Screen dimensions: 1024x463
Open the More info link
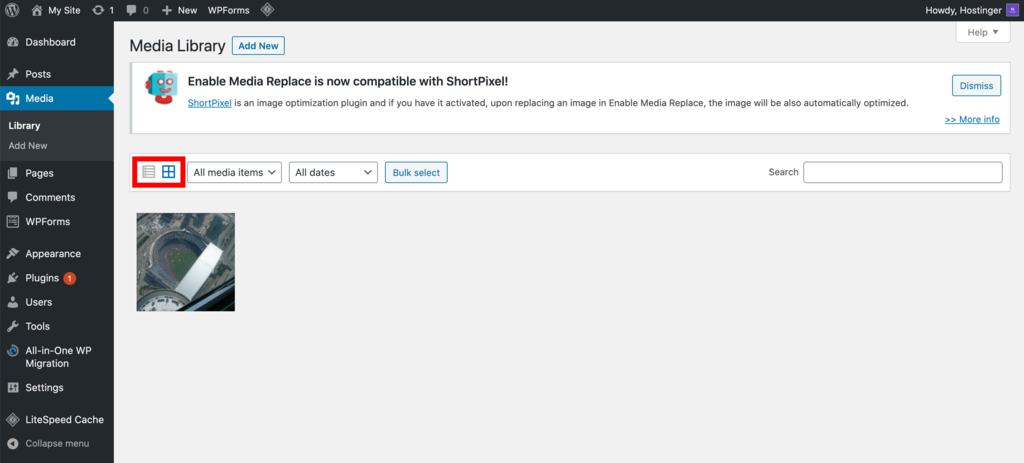click(x=971, y=119)
